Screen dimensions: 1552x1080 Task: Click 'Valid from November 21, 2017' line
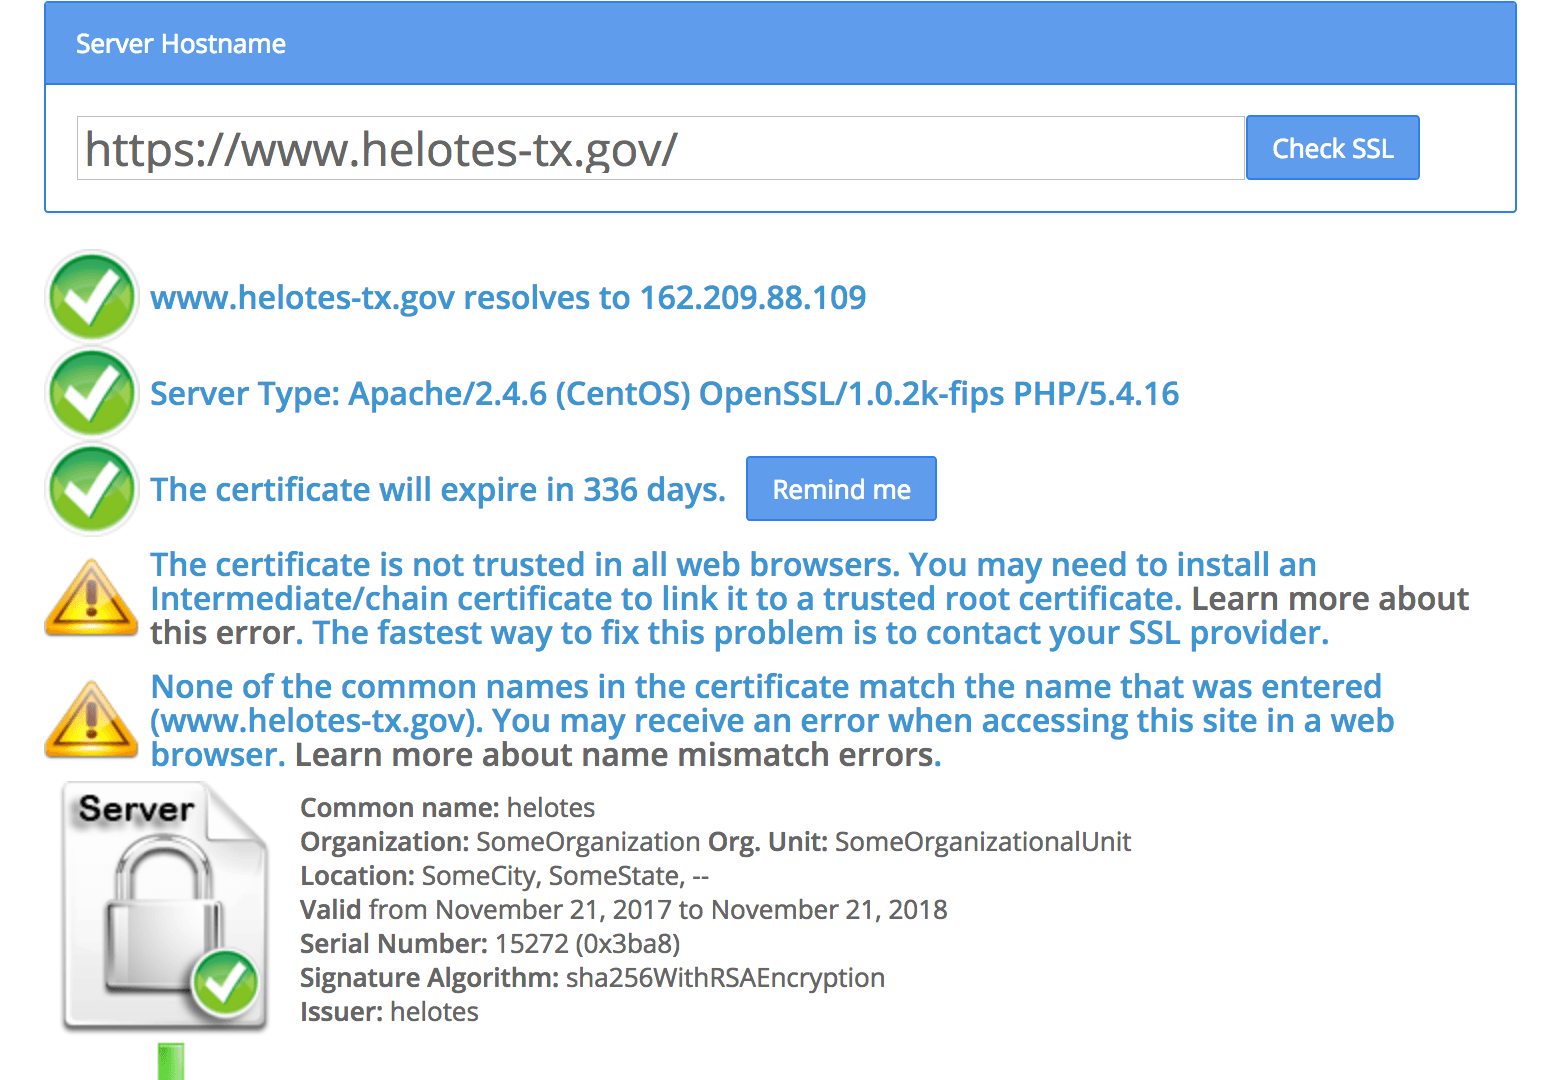[x=624, y=910]
